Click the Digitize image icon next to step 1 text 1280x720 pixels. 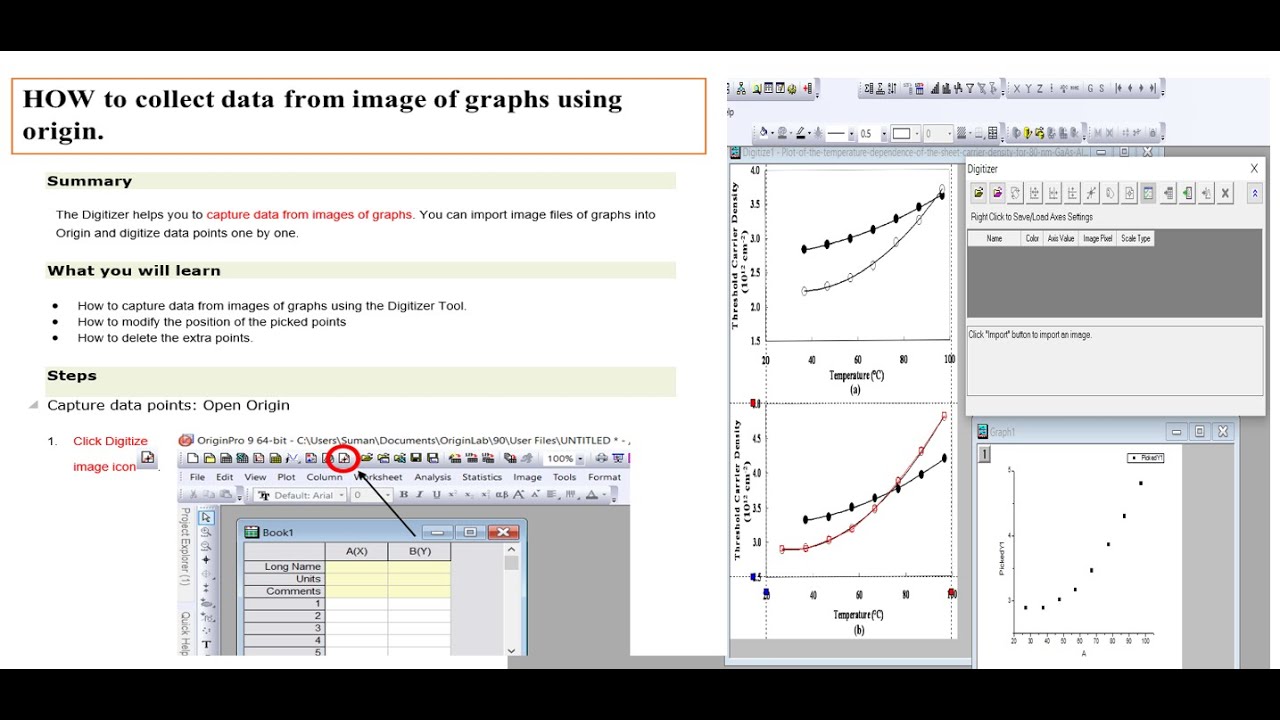(x=147, y=458)
